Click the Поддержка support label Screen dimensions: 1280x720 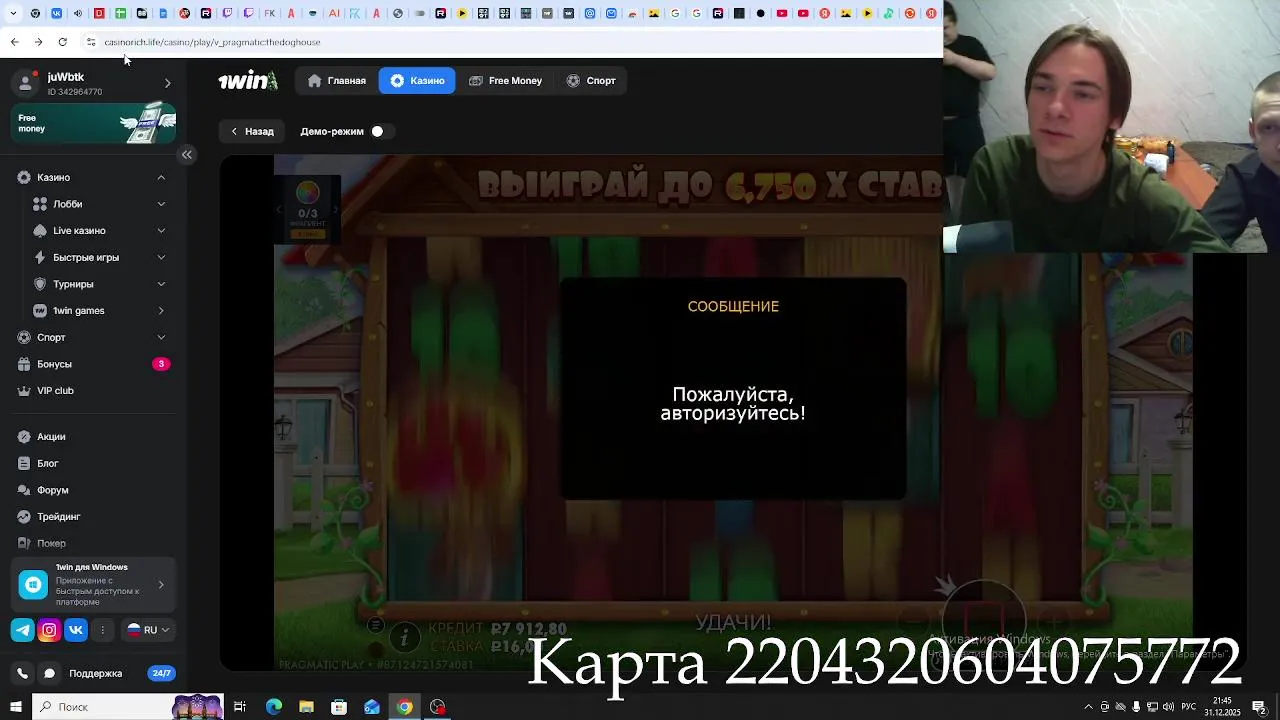pos(95,673)
